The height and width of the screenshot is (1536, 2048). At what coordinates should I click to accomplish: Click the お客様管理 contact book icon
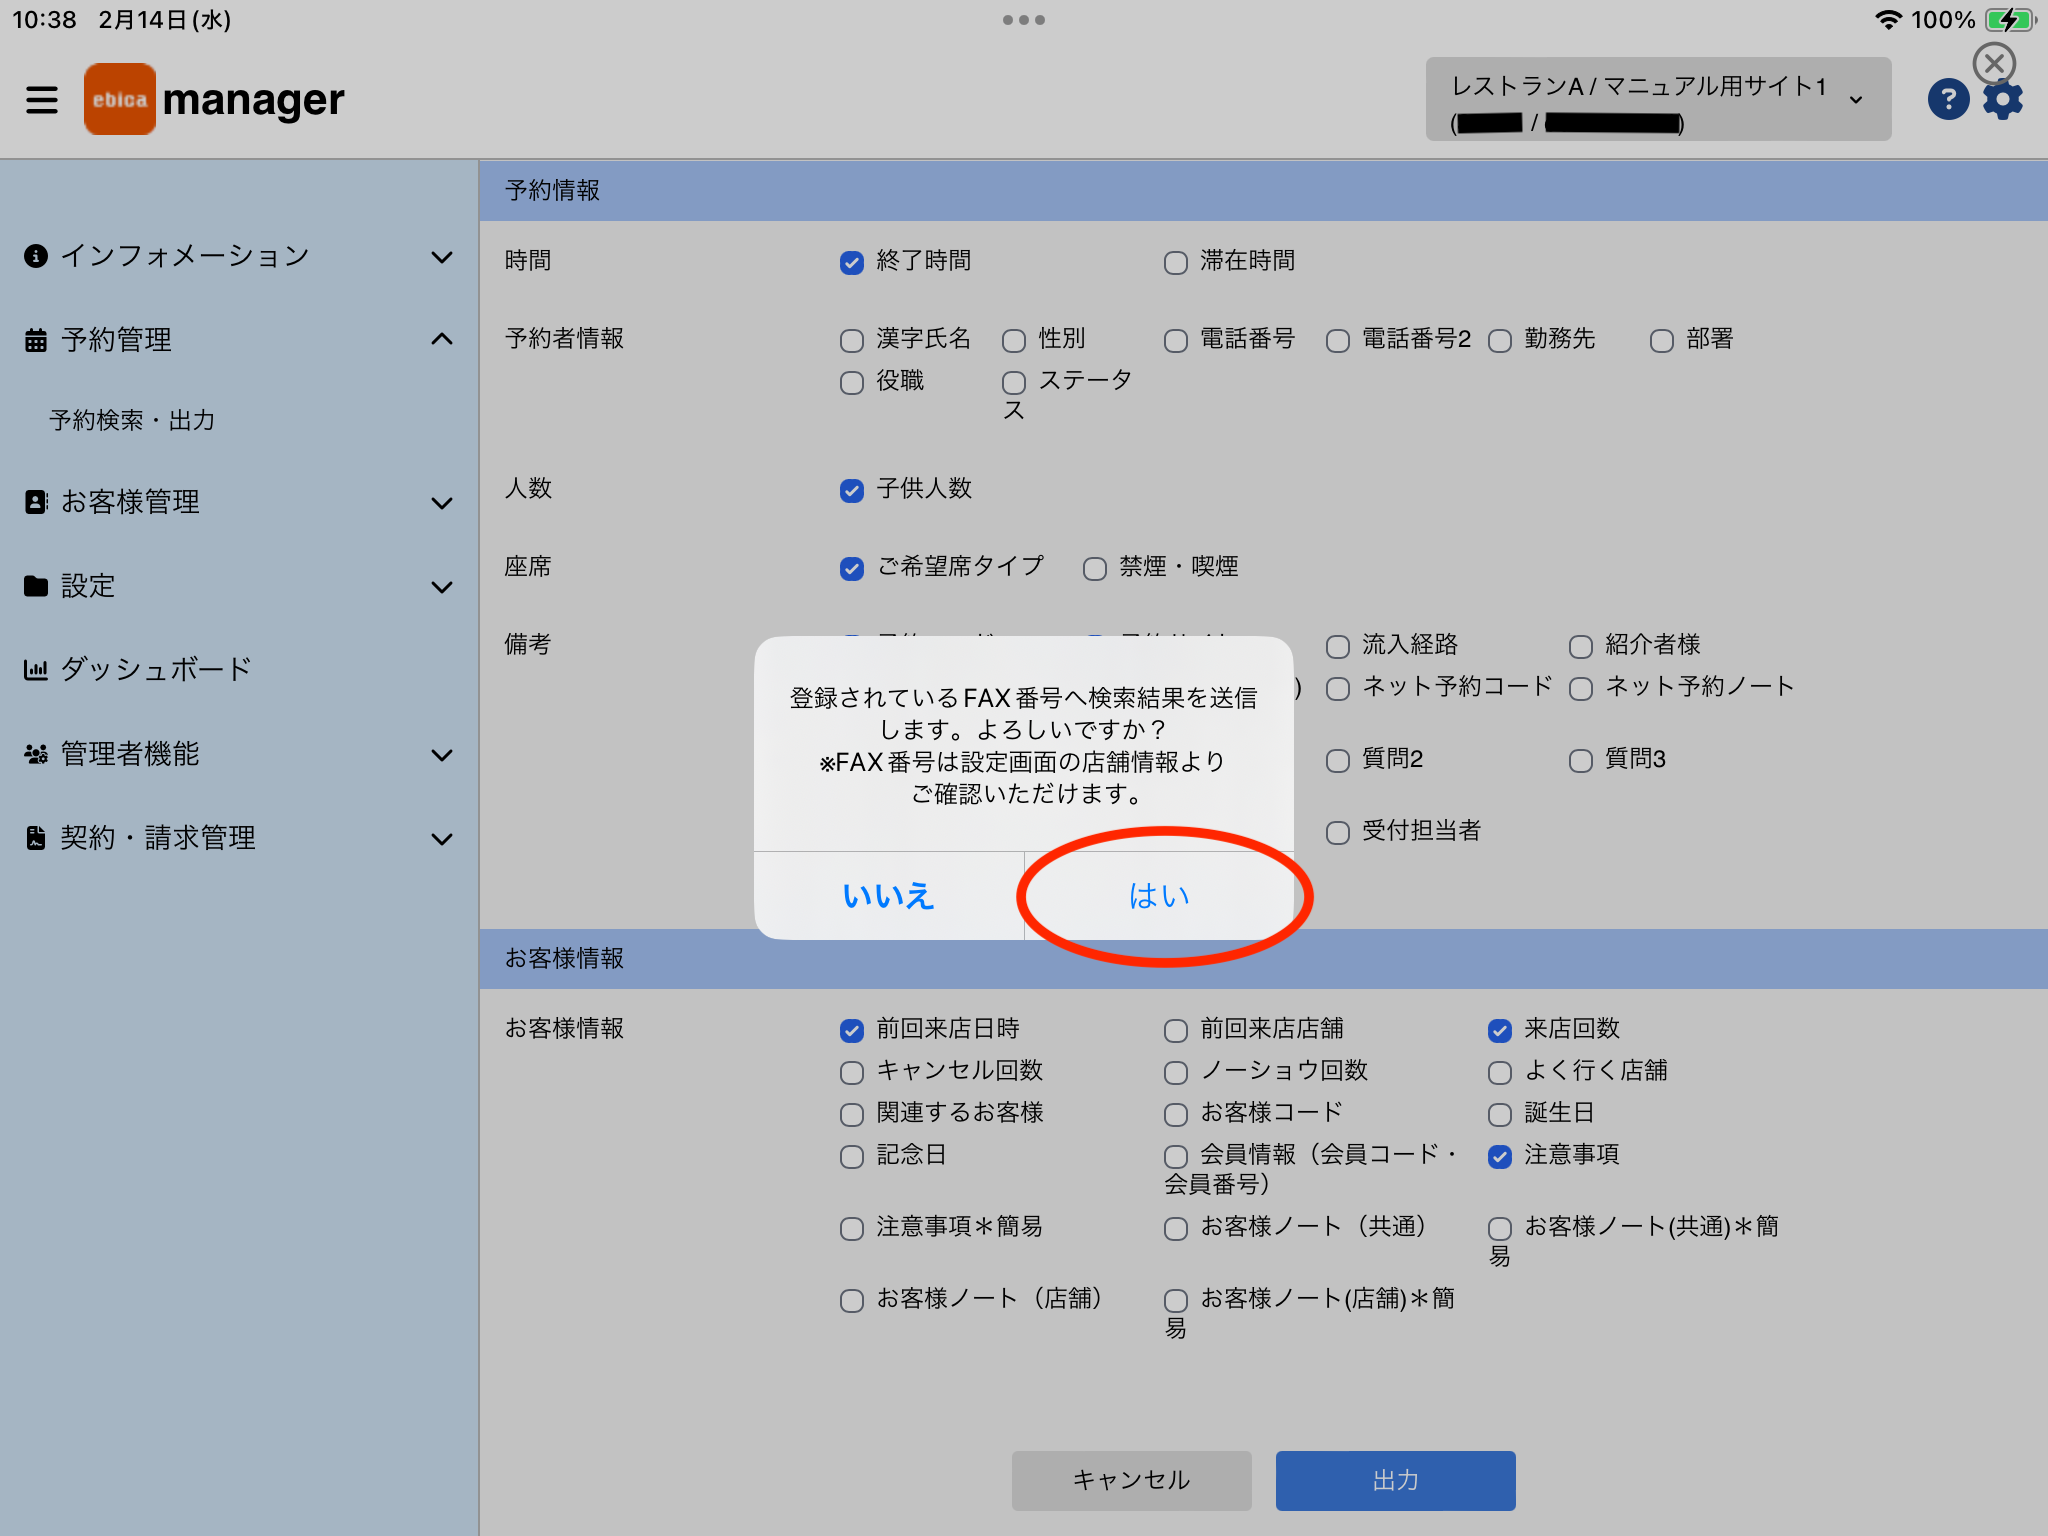pyautogui.click(x=36, y=502)
